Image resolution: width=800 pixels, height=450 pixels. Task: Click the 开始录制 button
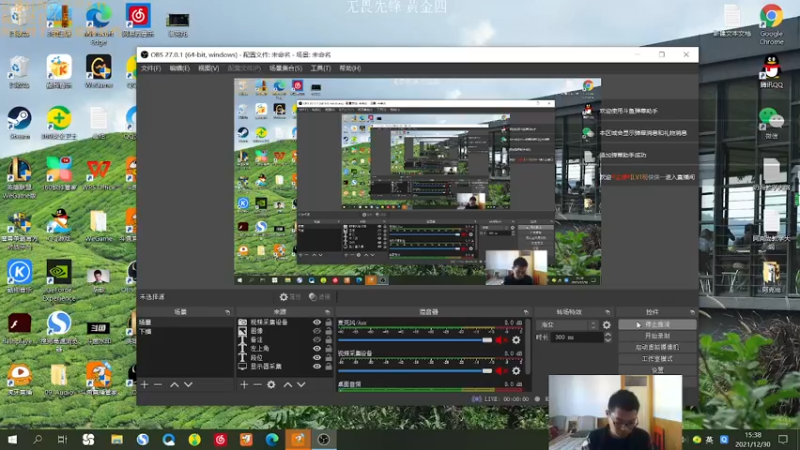tap(657, 336)
